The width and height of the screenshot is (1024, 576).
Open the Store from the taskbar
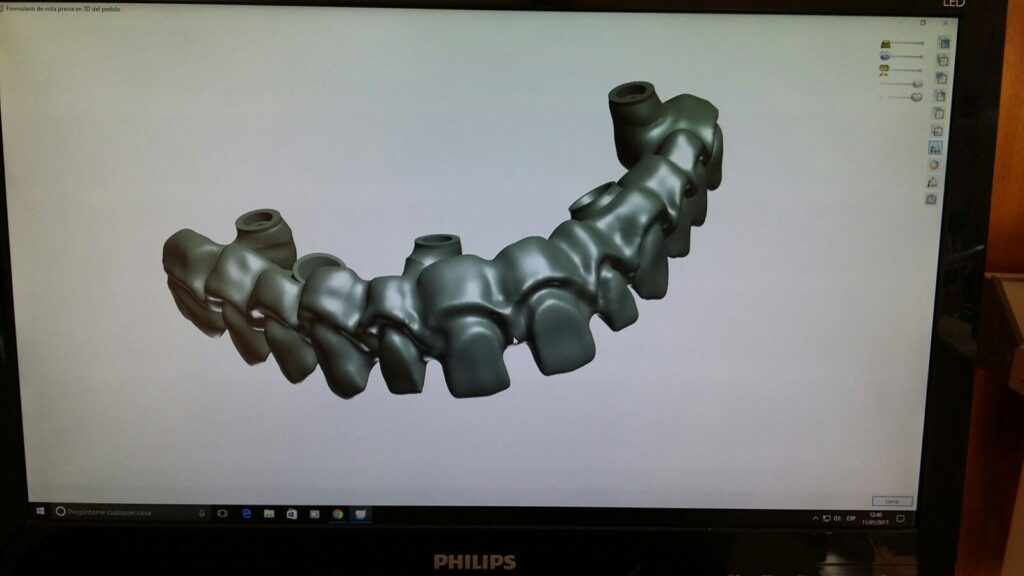[x=292, y=514]
